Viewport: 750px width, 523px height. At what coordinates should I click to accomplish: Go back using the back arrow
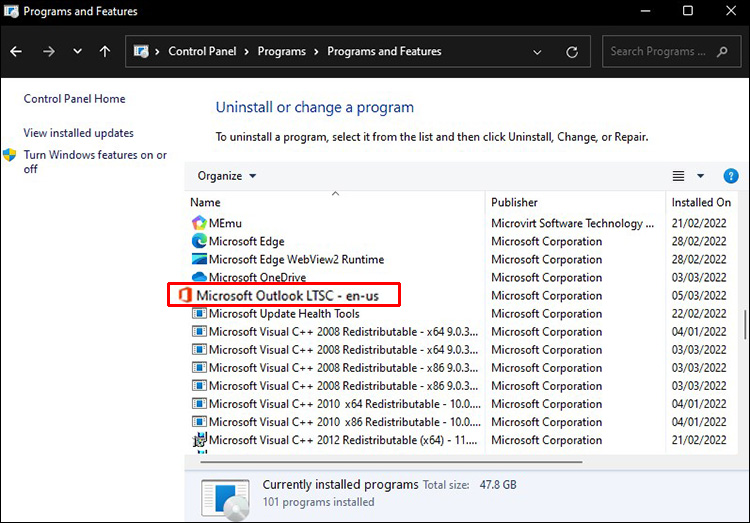[16, 51]
